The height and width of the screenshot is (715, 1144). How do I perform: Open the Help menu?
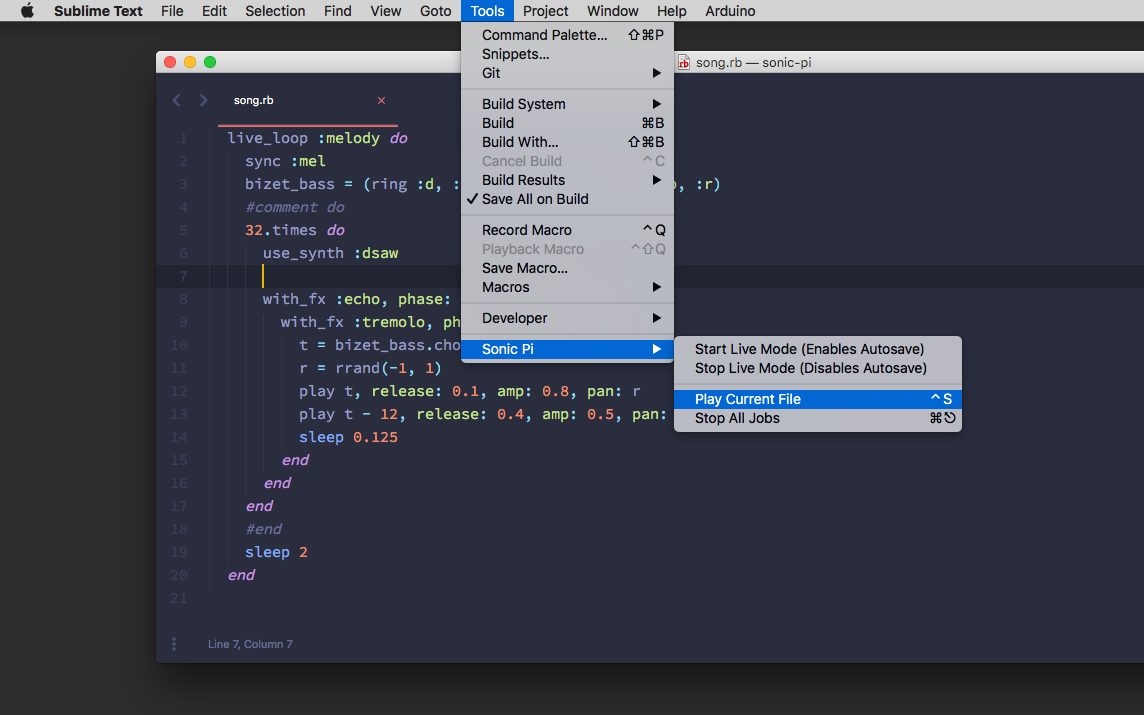(671, 11)
